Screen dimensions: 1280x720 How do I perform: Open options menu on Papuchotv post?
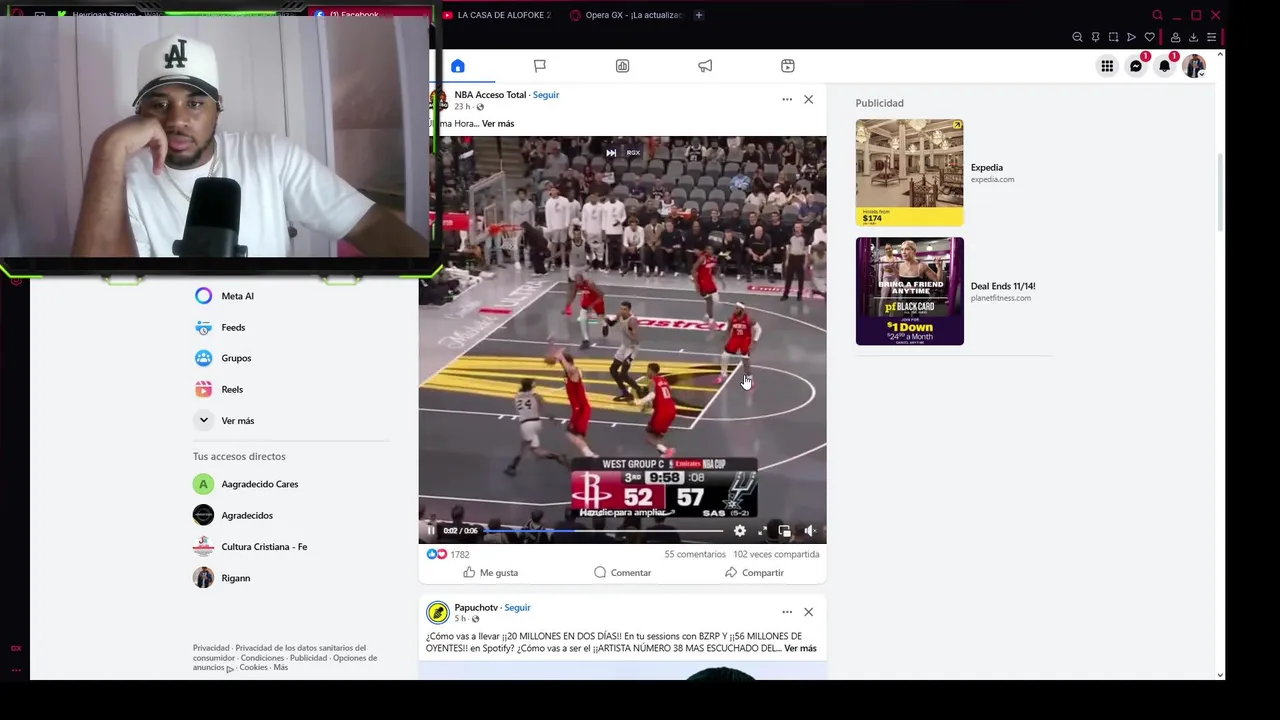(x=787, y=612)
